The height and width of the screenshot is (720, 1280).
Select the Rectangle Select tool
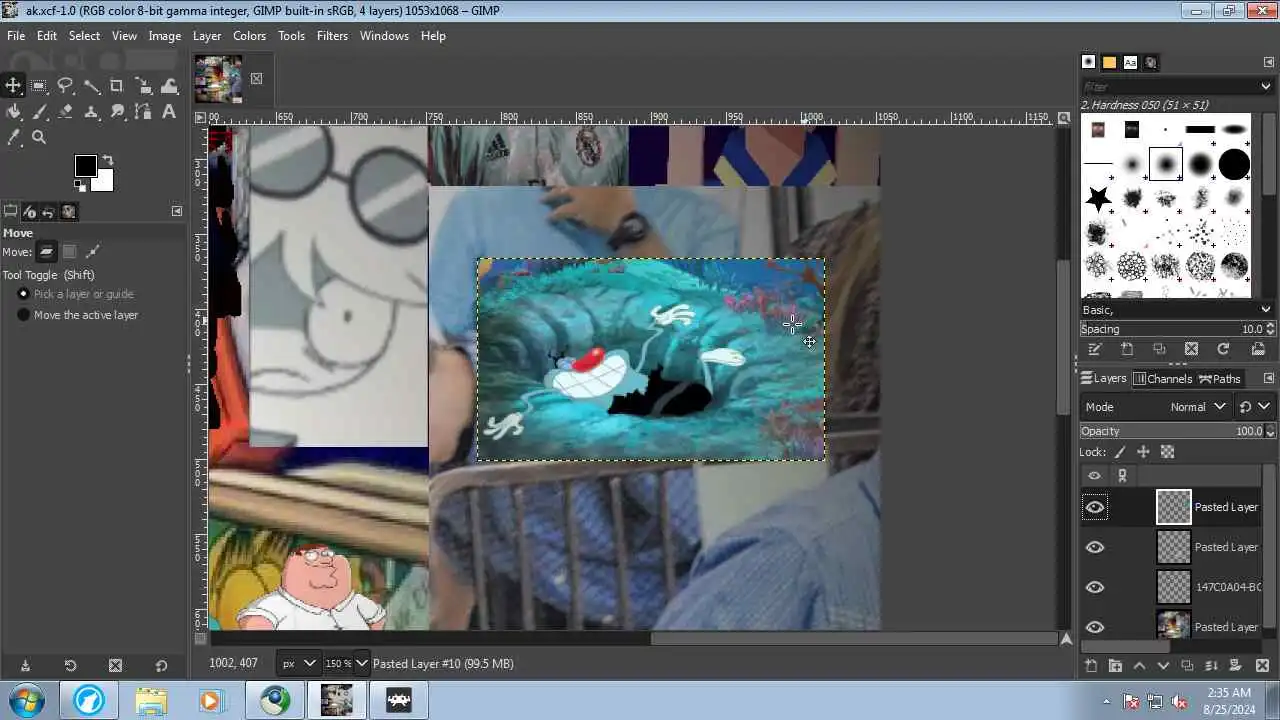(x=39, y=86)
